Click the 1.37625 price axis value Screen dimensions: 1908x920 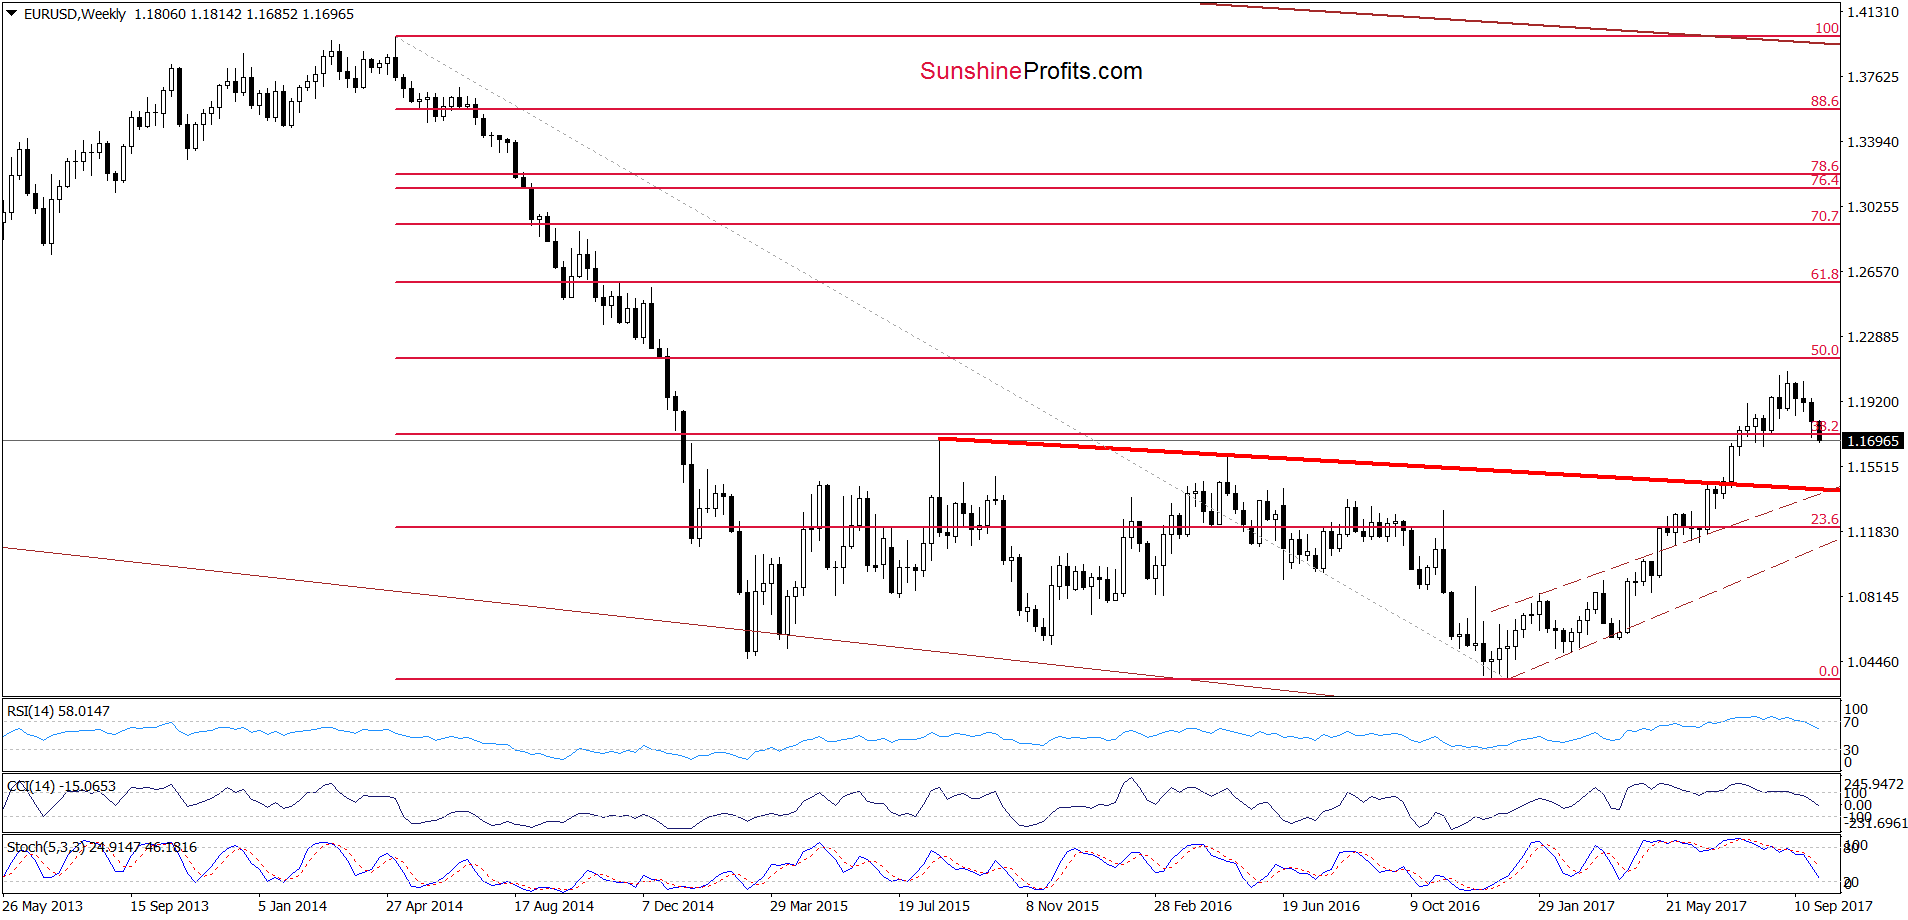(x=1872, y=77)
